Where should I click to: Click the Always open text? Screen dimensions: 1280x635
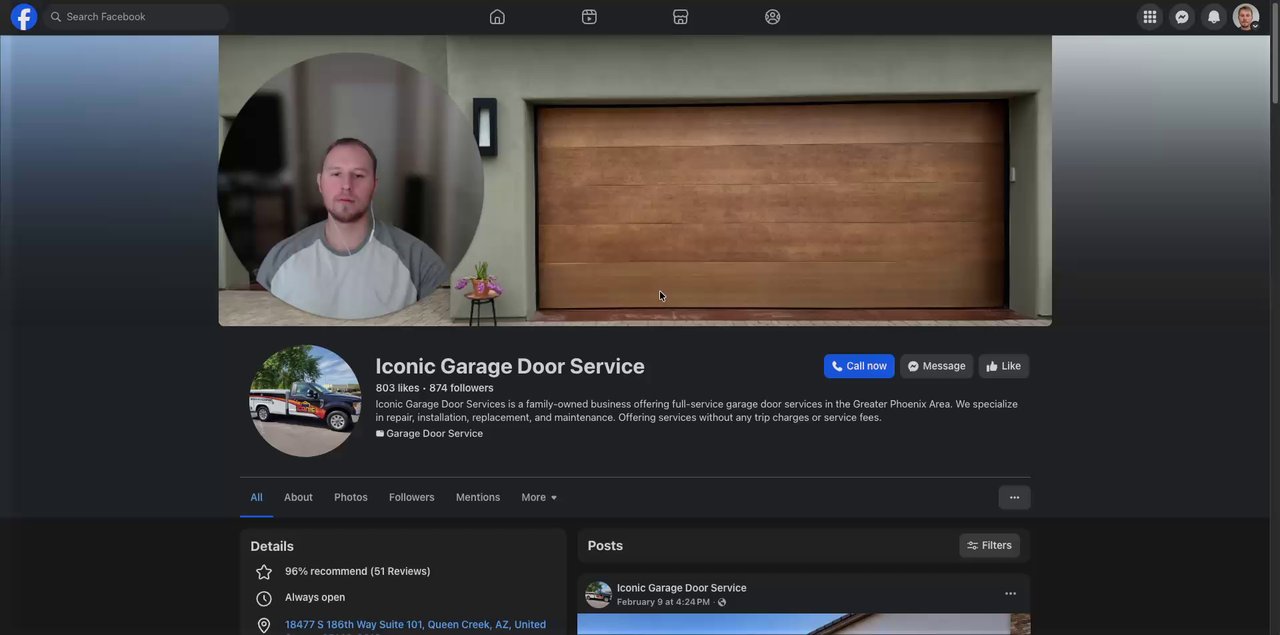[x=315, y=597]
